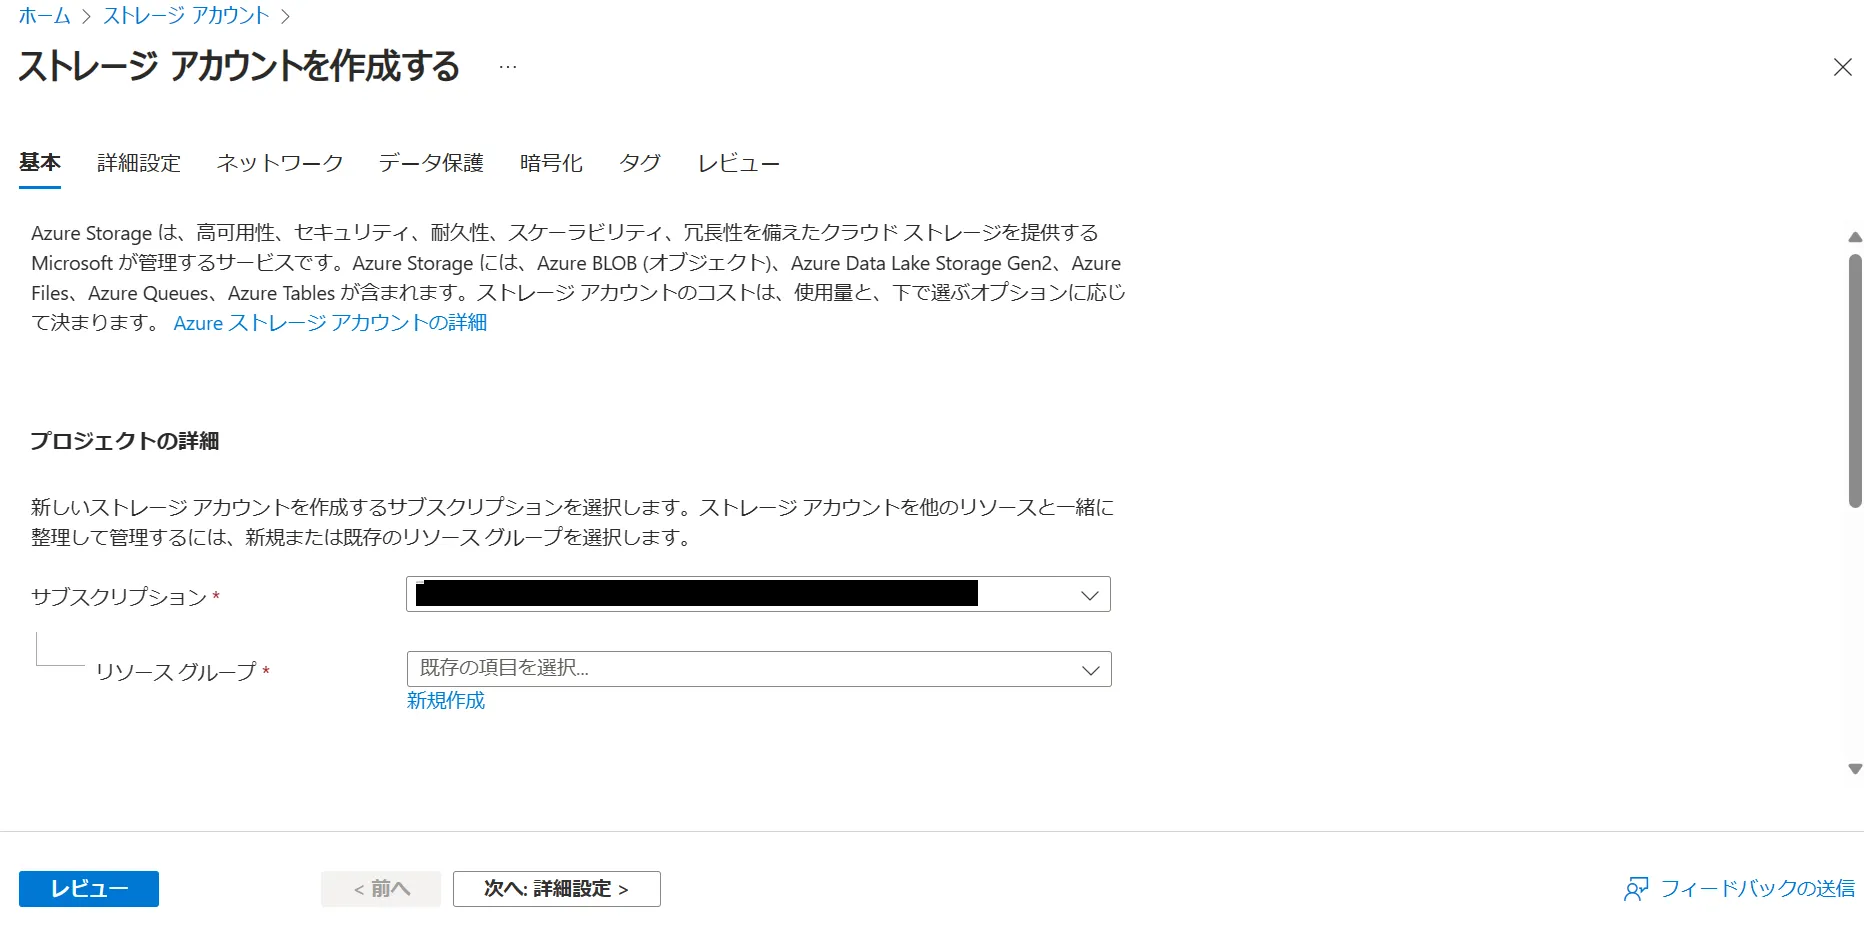Click 新規作成 link under resource group

tap(446, 700)
